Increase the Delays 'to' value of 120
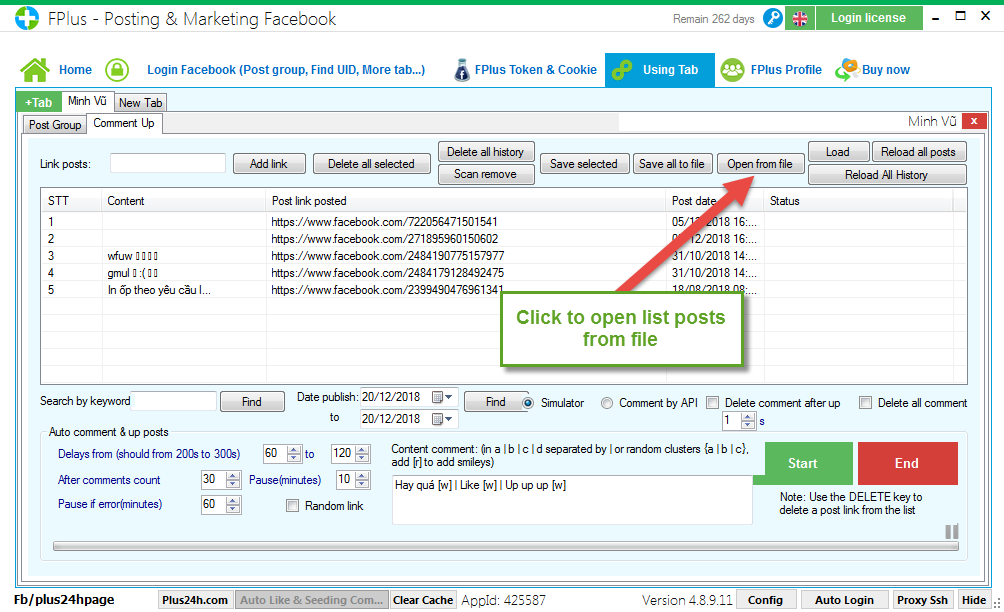The height and width of the screenshot is (612, 1004). coord(362,449)
